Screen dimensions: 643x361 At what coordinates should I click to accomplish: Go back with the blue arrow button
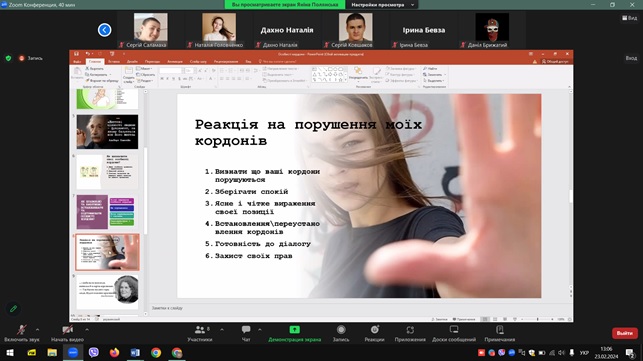(105, 30)
